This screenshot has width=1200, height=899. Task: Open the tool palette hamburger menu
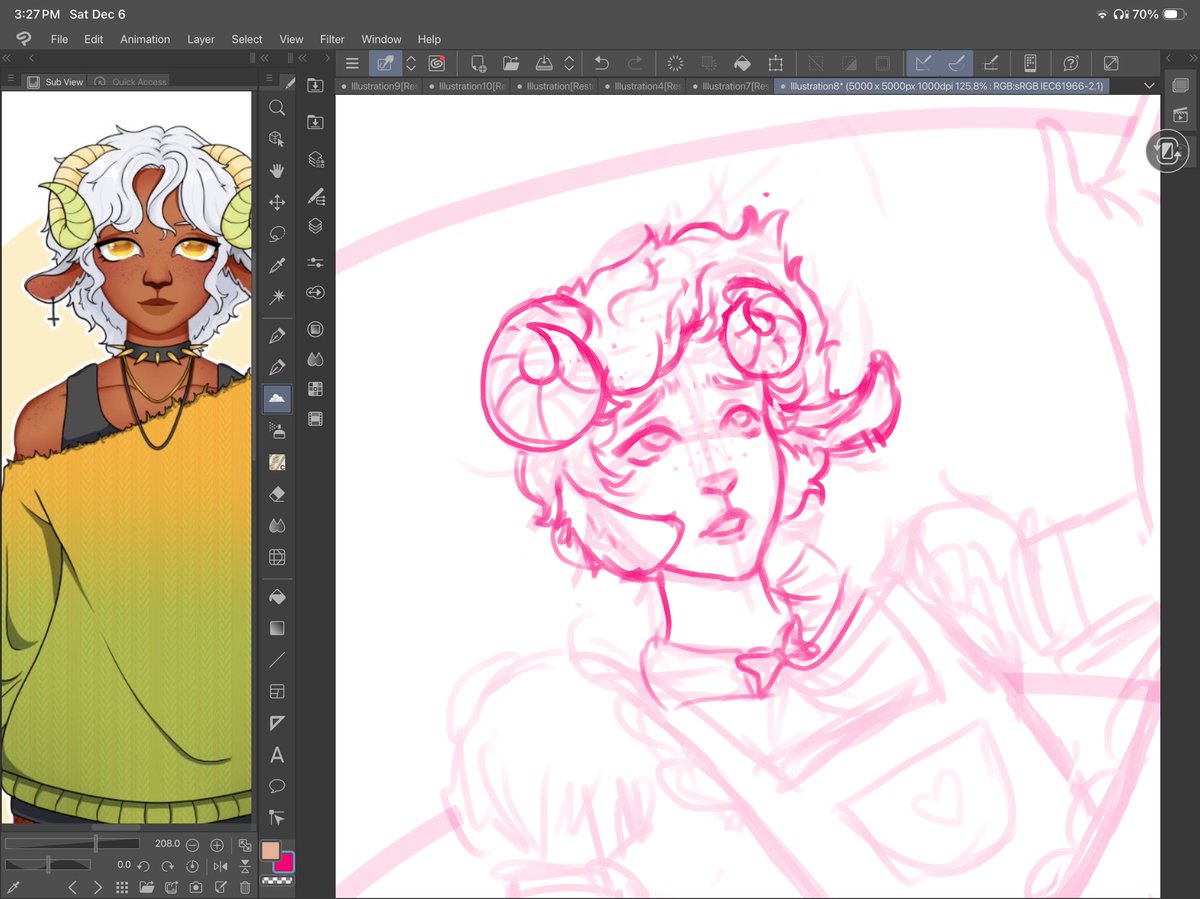pos(268,80)
